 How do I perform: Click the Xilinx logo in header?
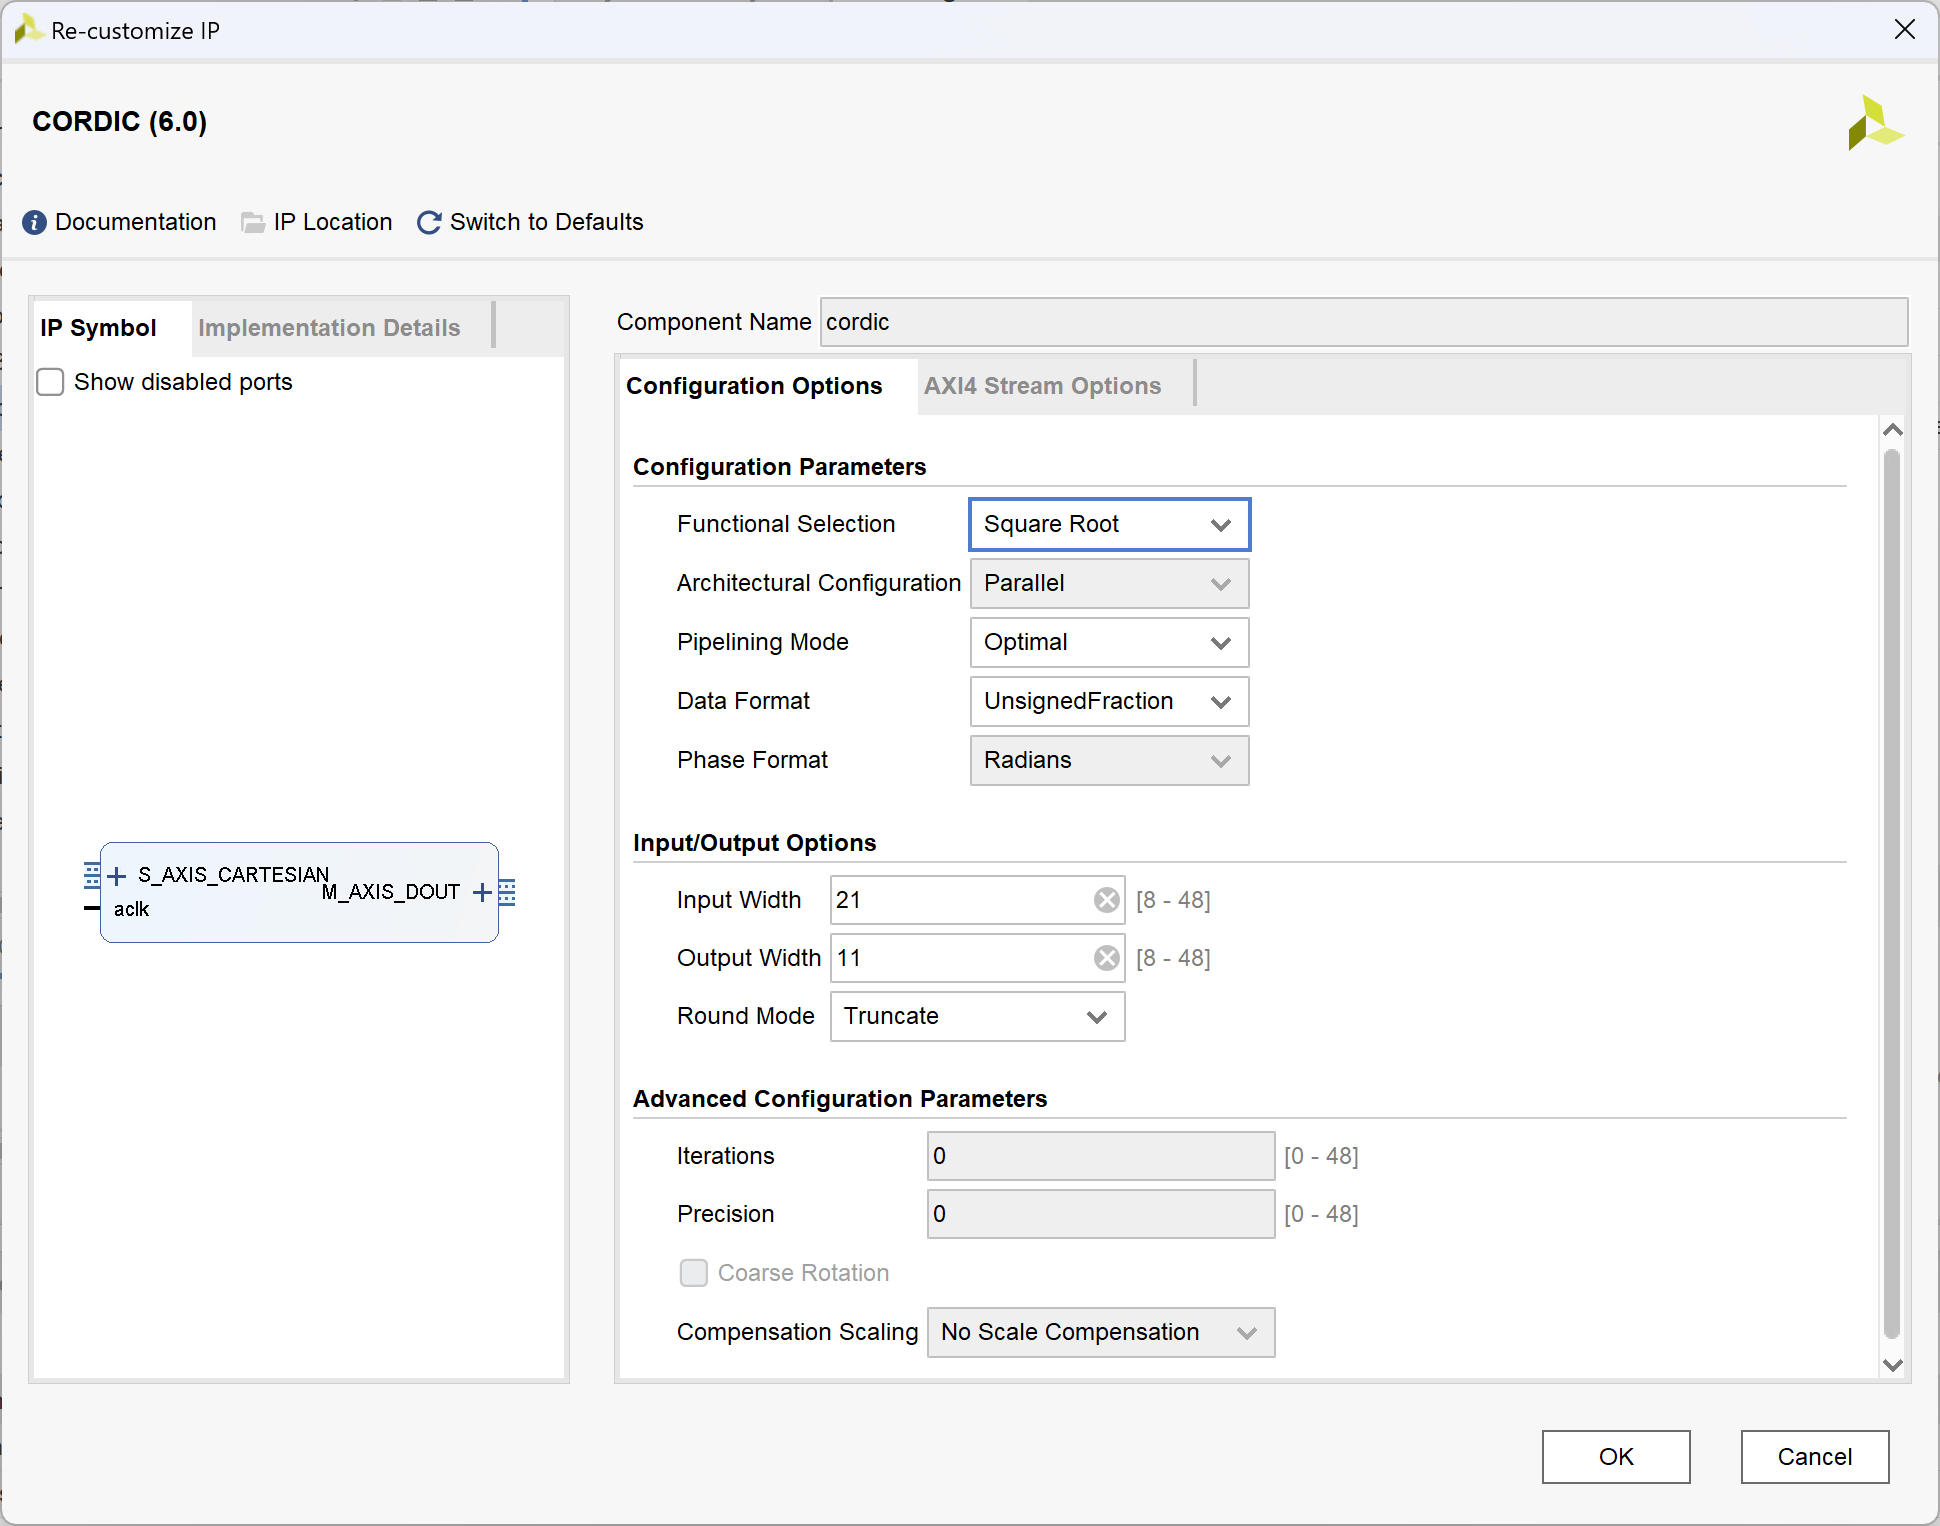pos(1873,124)
